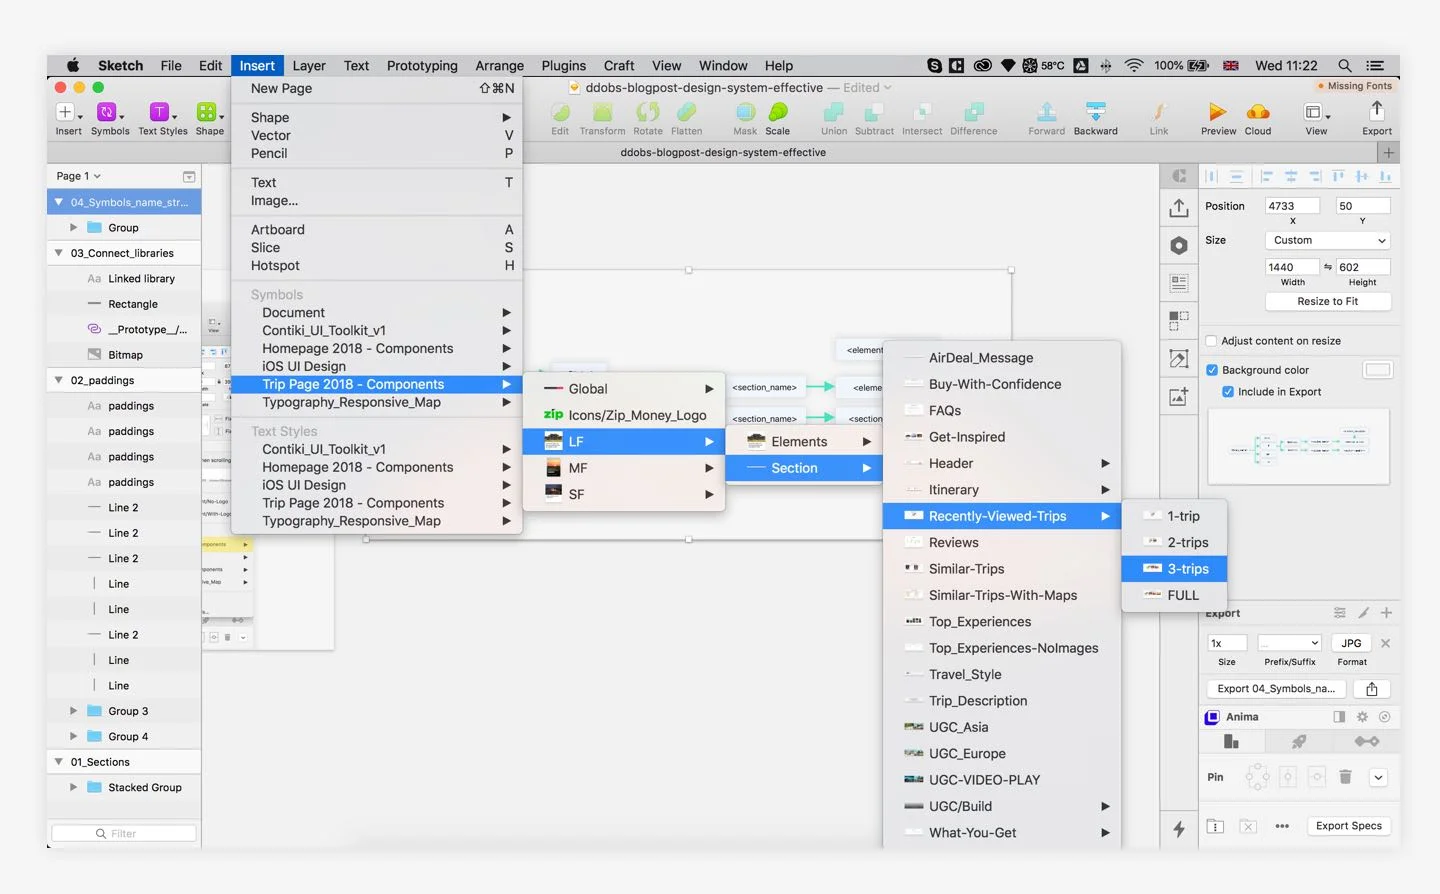Click the Flatten toolbar icon
Viewport: 1440px width, 894px height.
click(686, 113)
